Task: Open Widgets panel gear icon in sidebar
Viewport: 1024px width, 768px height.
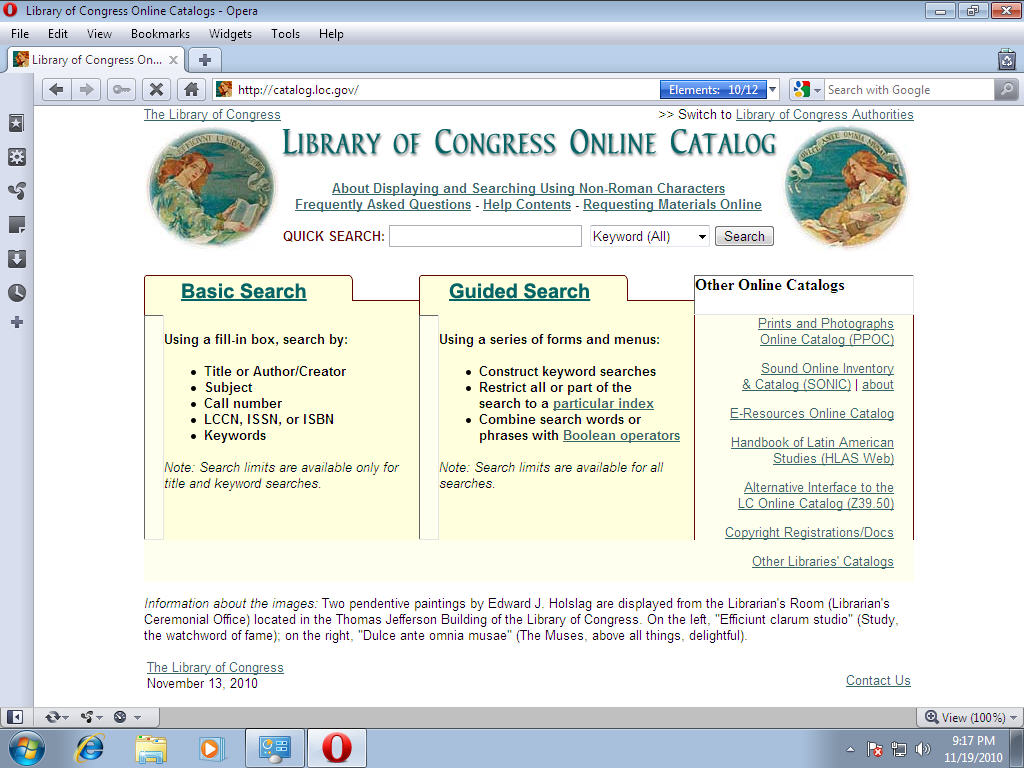Action: pyautogui.click(x=17, y=157)
